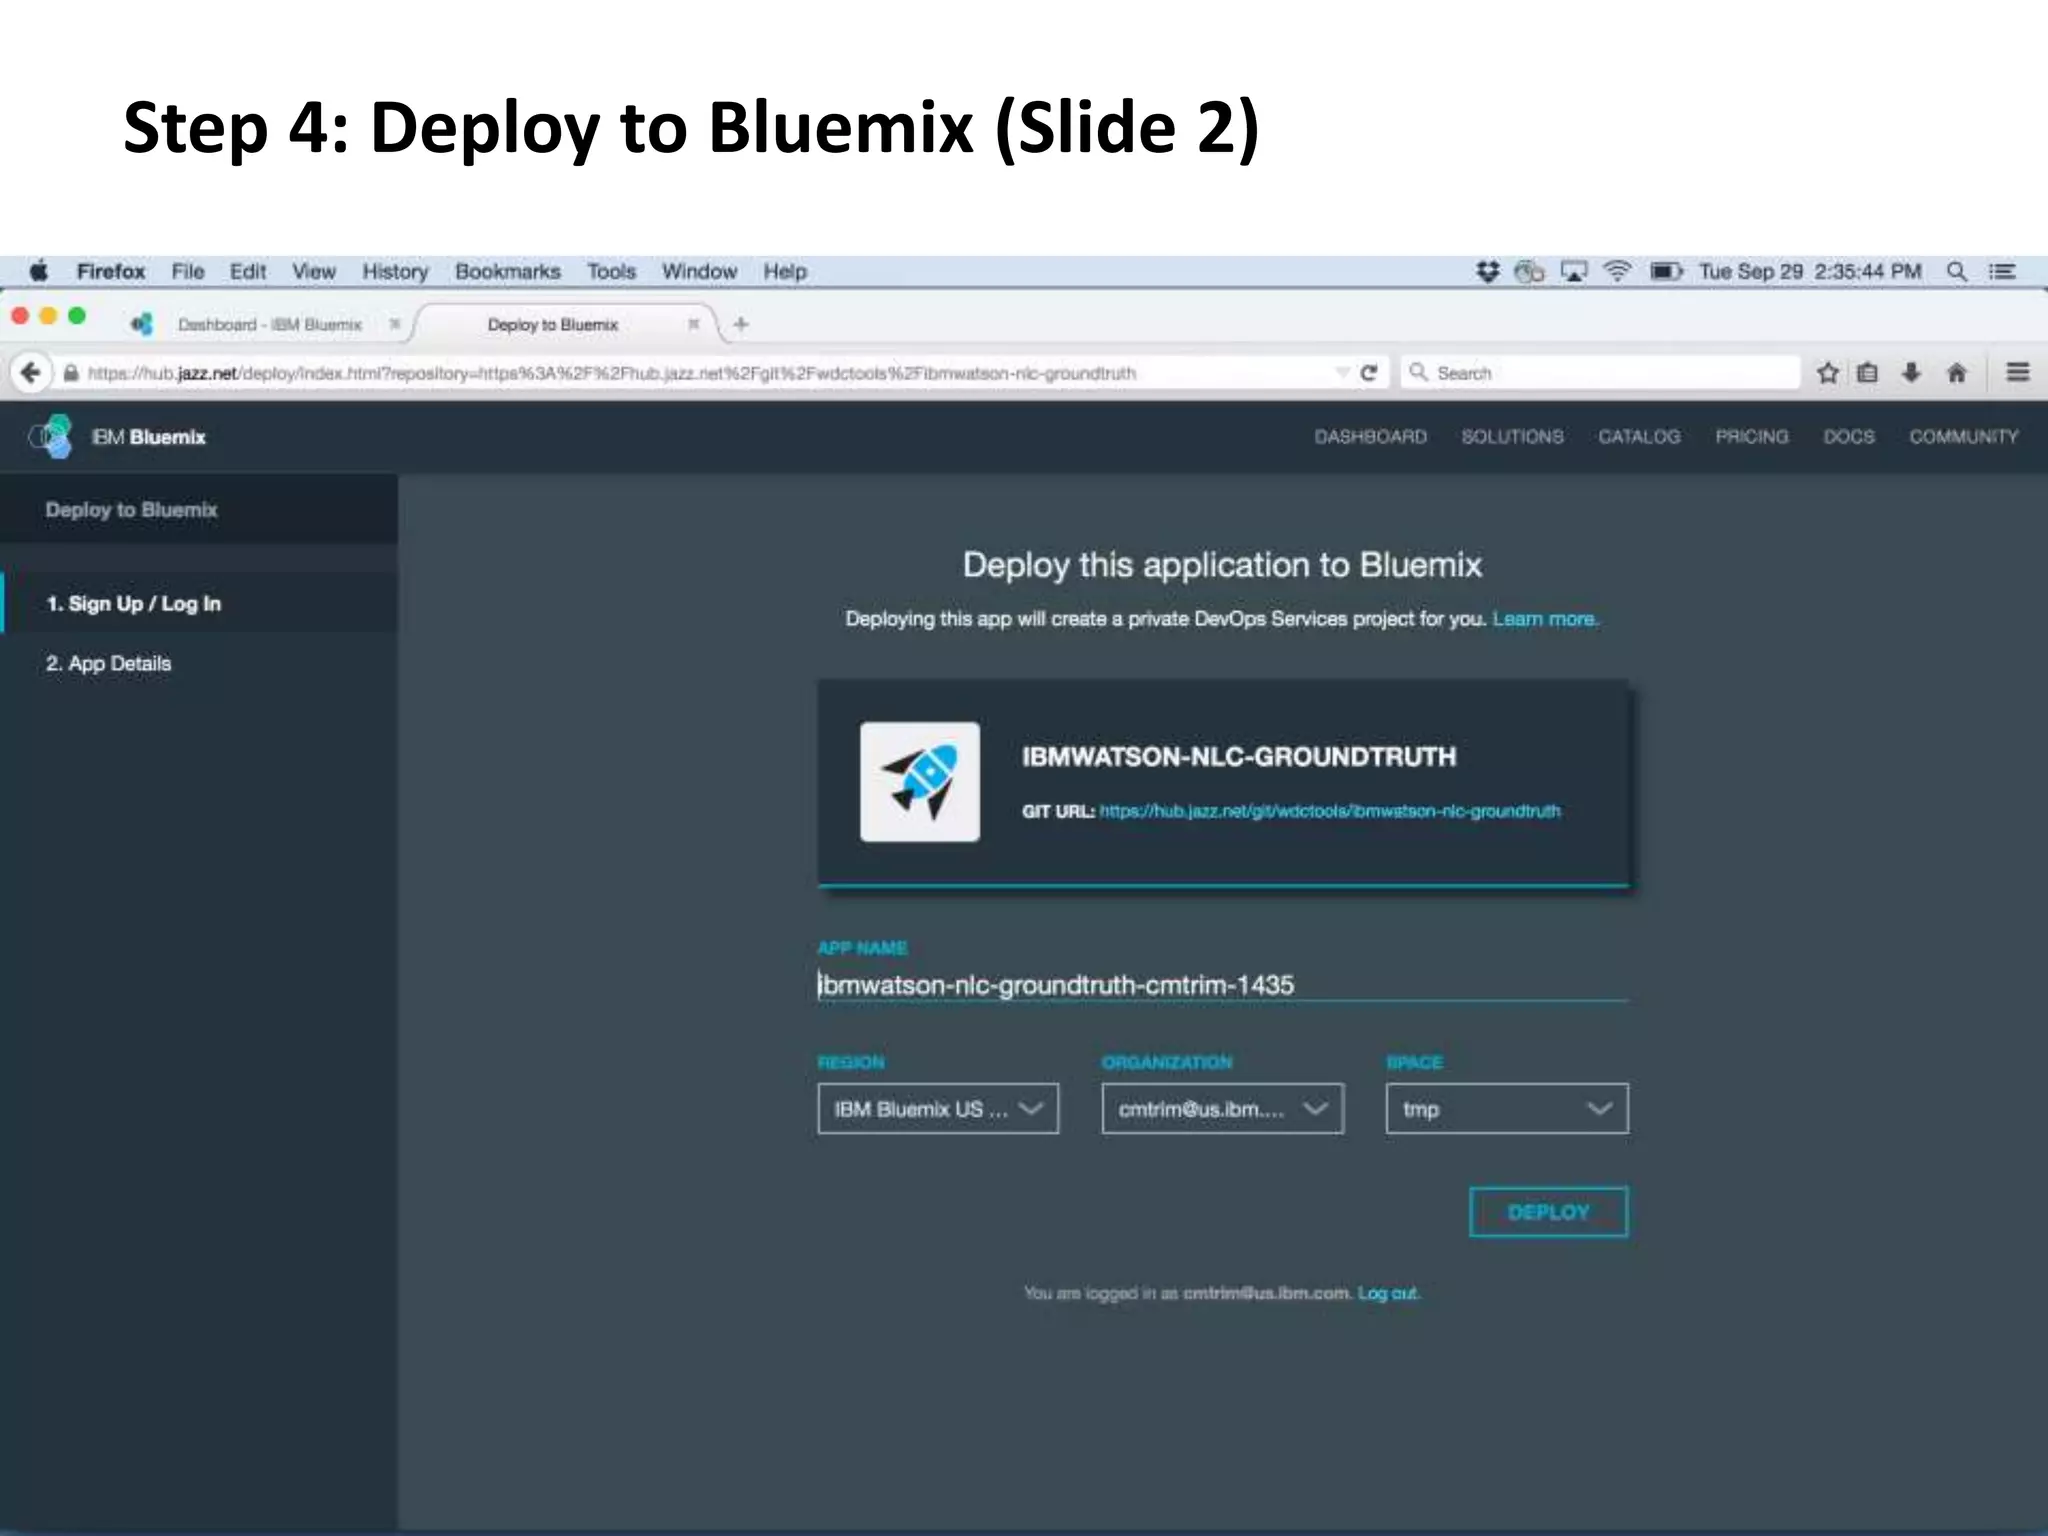
Task: Click the Firefox Search box
Action: pyautogui.click(x=1600, y=373)
